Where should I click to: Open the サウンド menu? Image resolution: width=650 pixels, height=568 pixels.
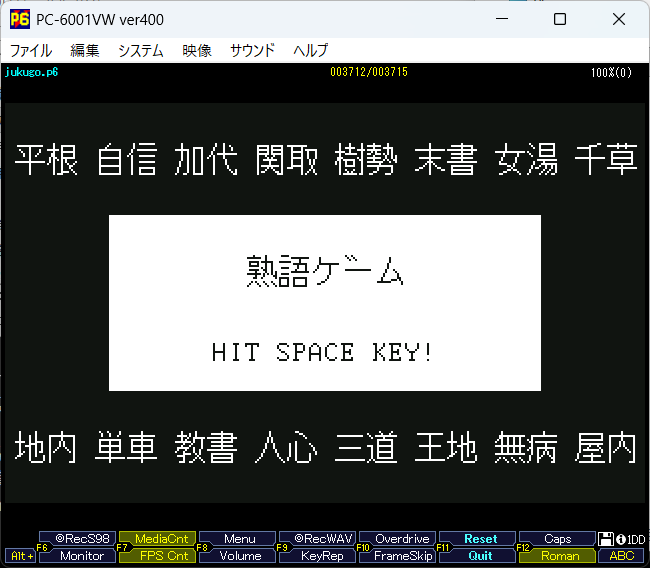(253, 50)
